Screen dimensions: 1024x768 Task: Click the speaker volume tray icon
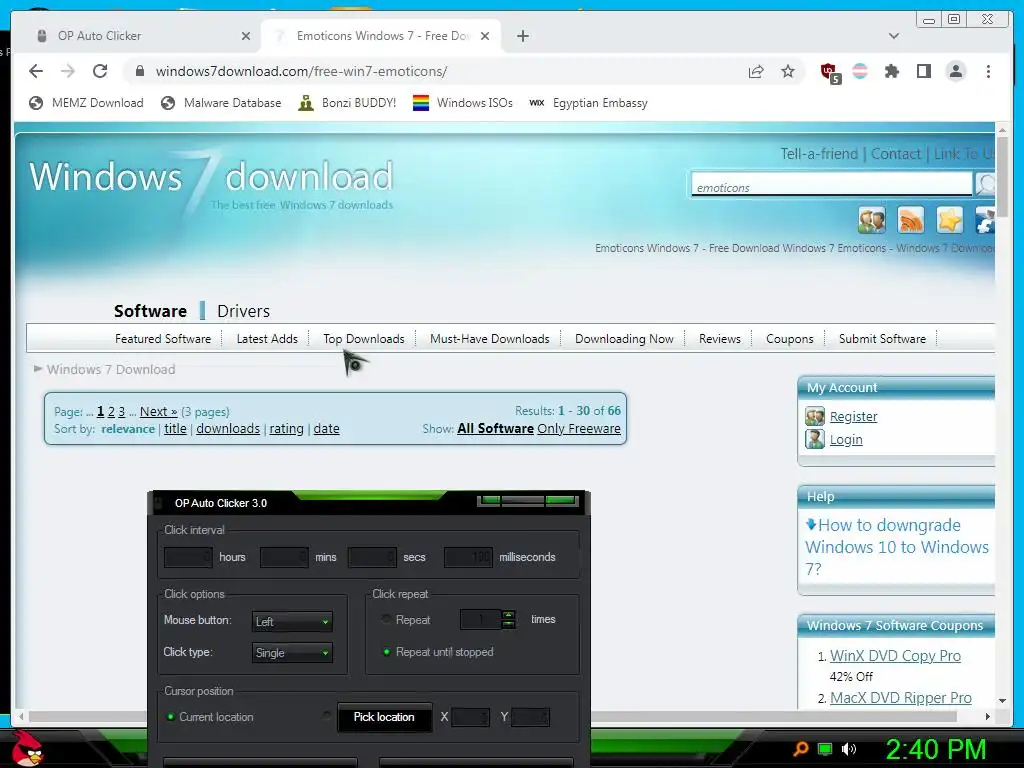[x=849, y=749]
